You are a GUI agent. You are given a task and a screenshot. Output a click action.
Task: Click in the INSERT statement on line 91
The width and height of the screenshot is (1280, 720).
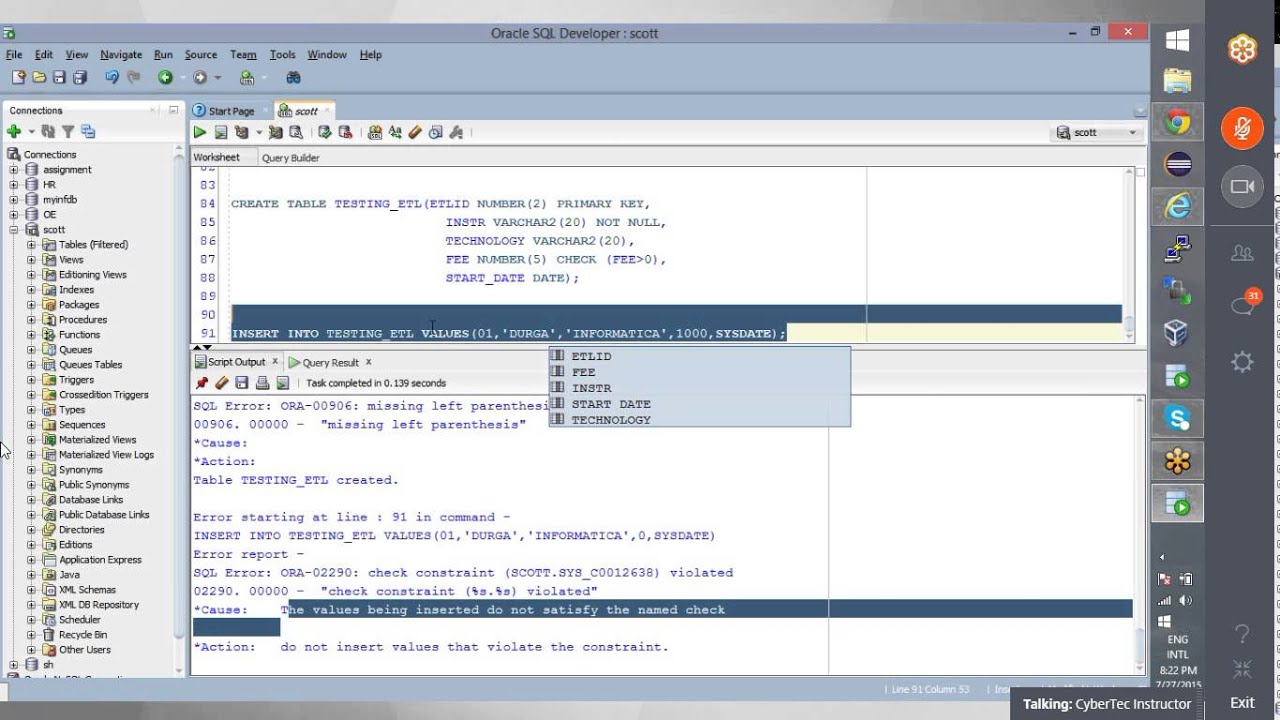point(509,333)
